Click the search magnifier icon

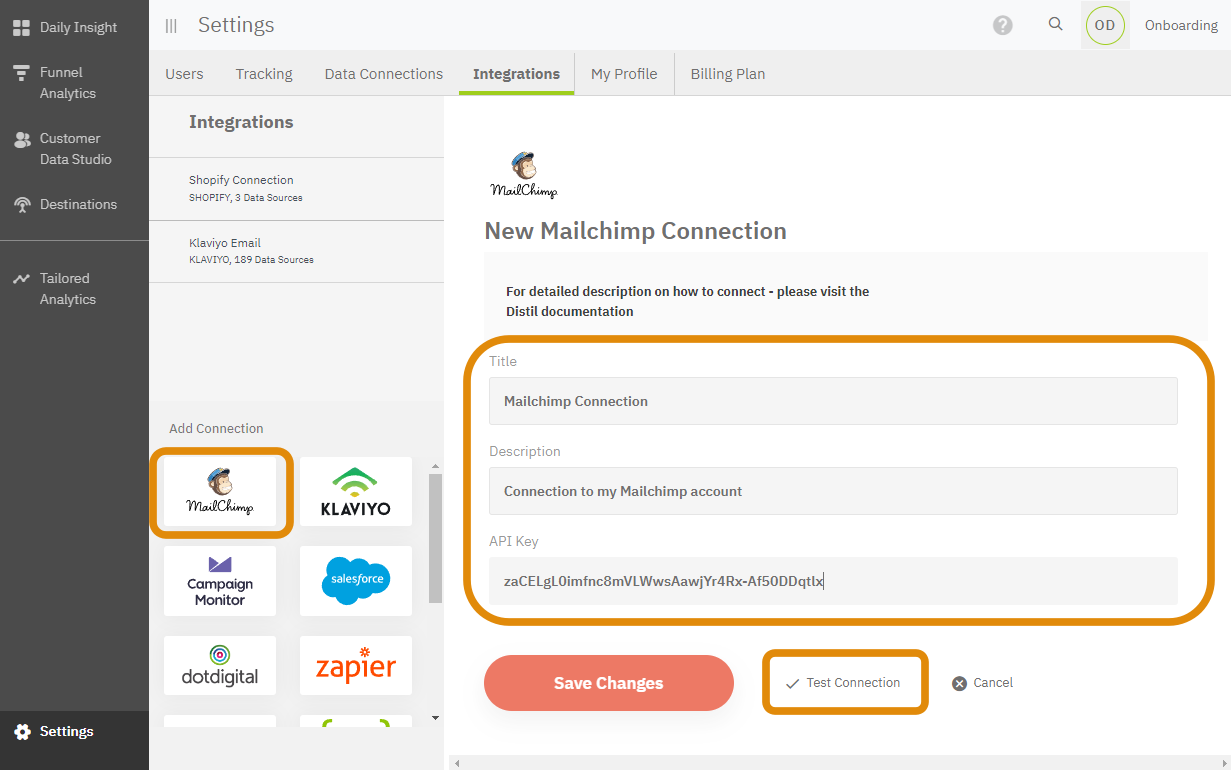[1055, 24]
